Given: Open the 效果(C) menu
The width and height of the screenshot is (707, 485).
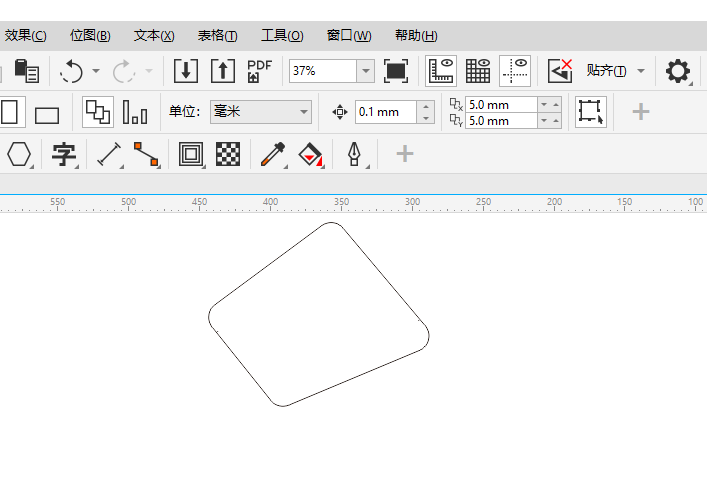Looking at the screenshot, I should (x=25, y=35).
